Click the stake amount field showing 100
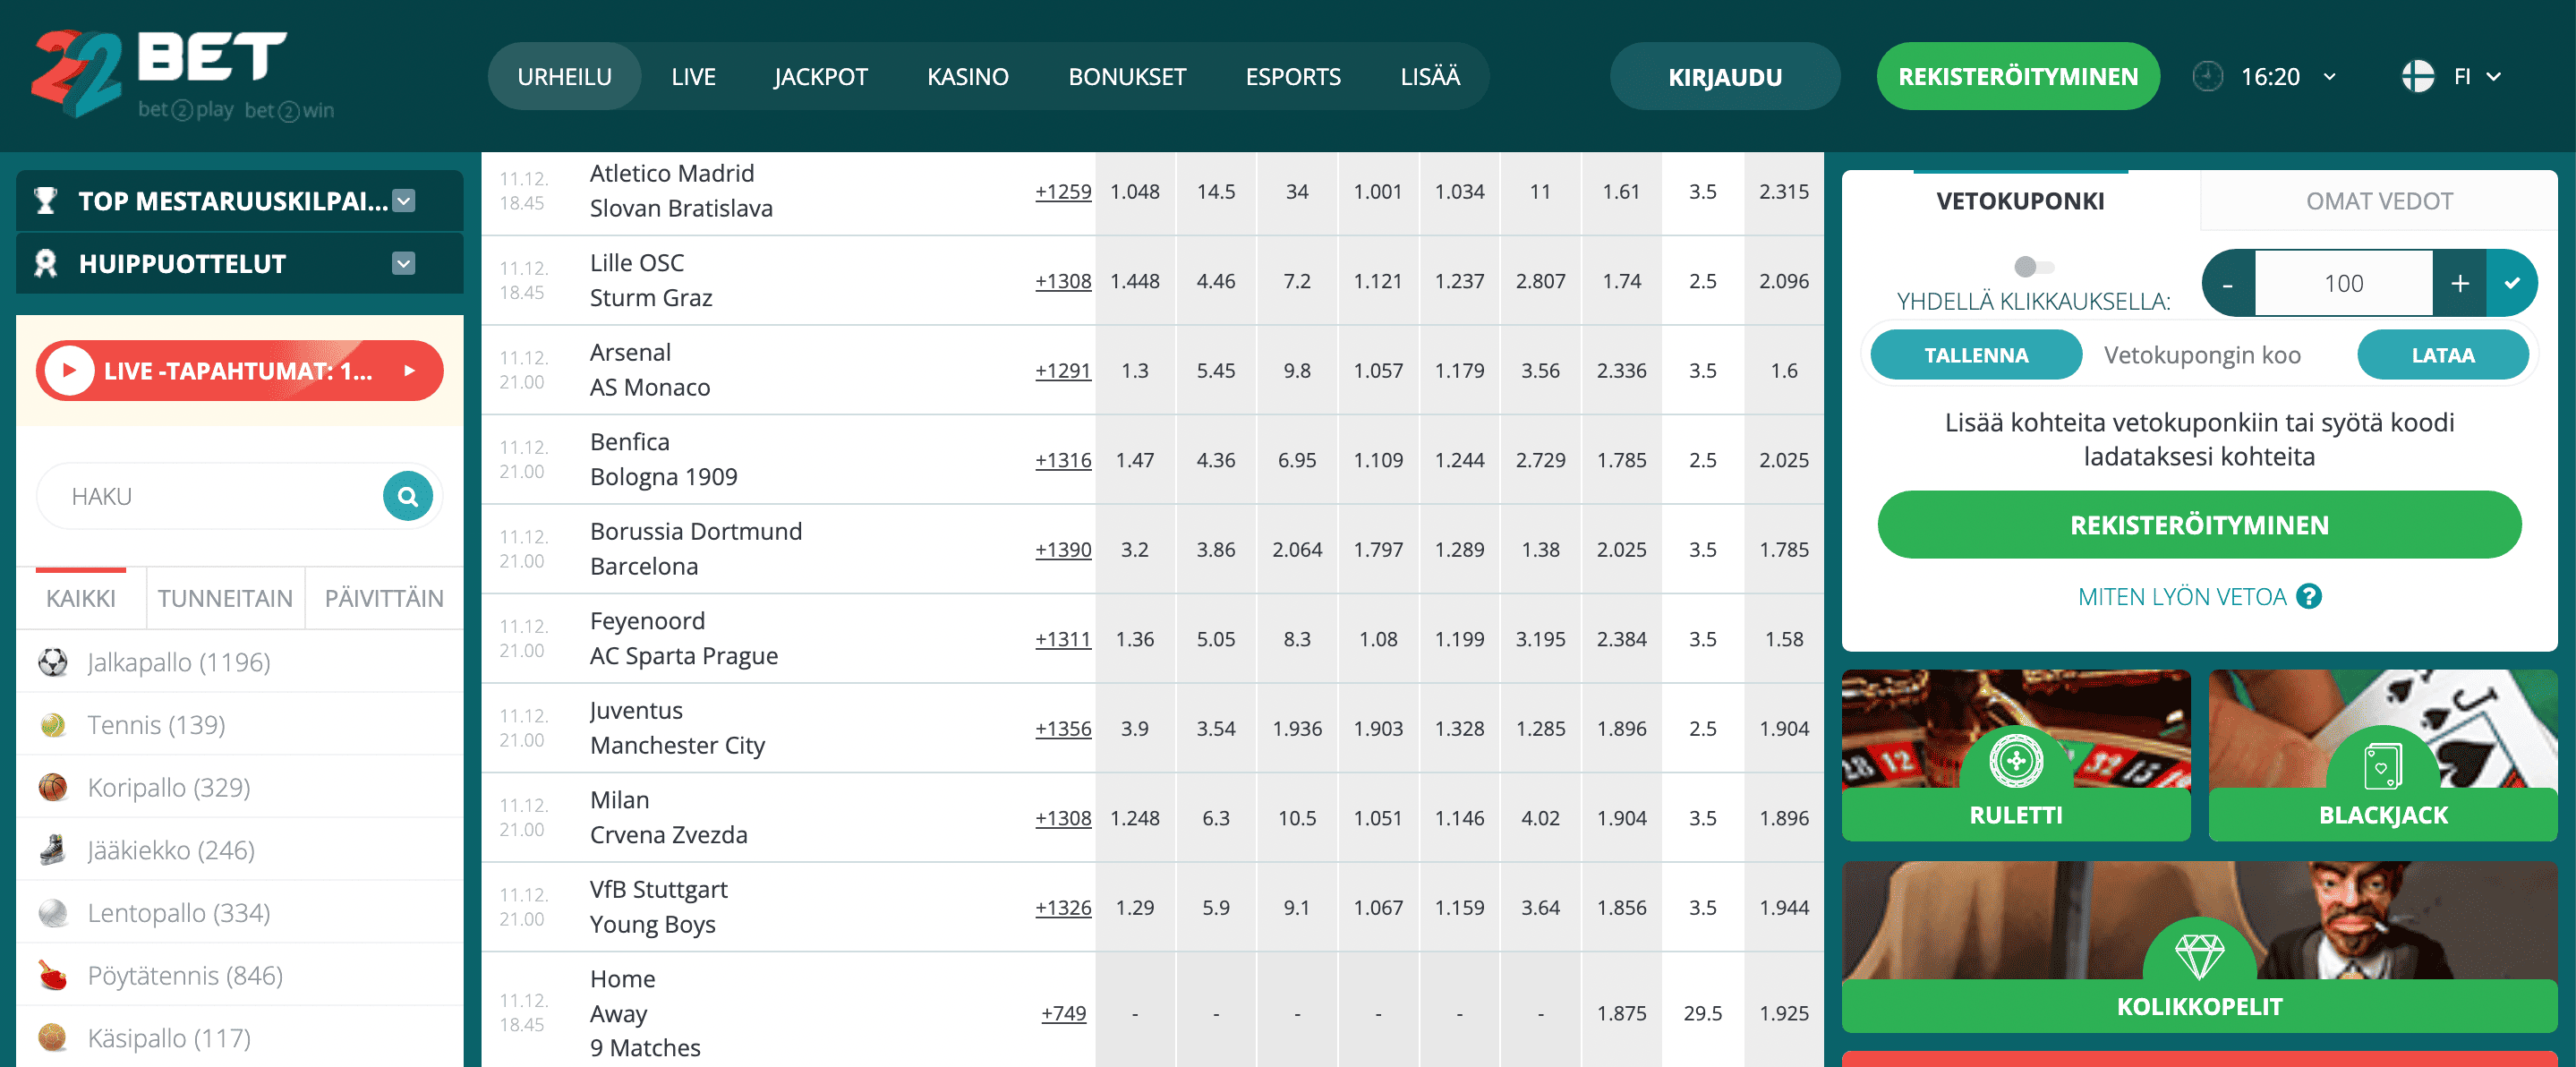This screenshot has width=2576, height=1067. point(2343,283)
